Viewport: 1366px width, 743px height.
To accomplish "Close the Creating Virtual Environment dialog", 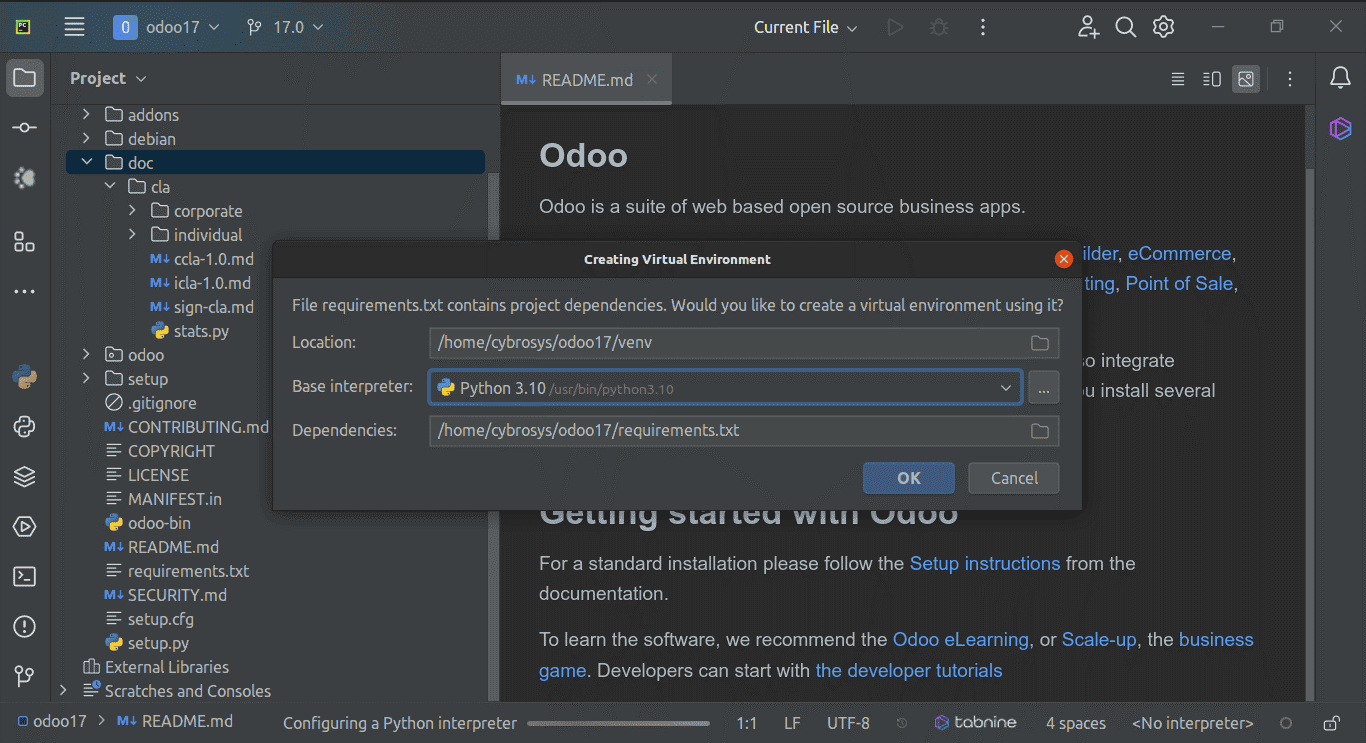I will (x=1064, y=259).
